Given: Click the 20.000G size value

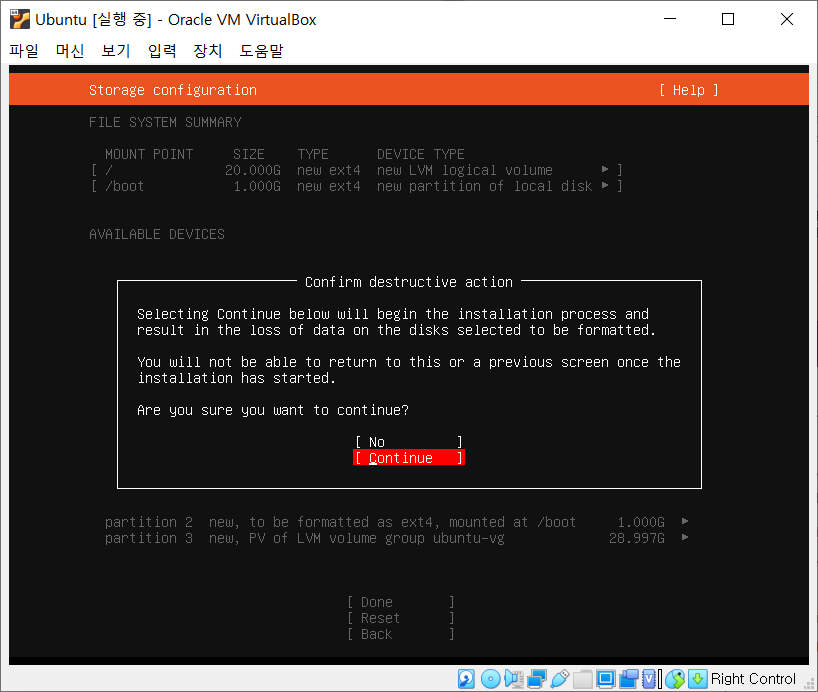Looking at the screenshot, I should 253,170.
